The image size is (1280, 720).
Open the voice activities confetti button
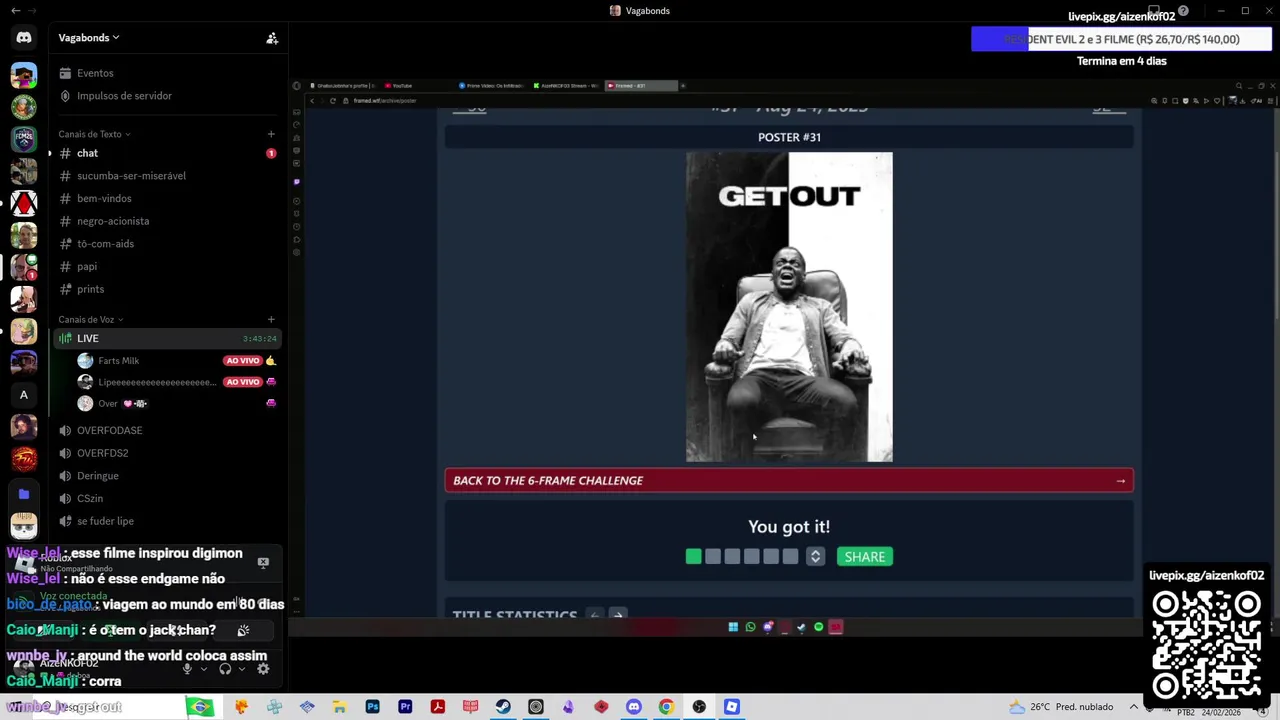tap(243, 630)
